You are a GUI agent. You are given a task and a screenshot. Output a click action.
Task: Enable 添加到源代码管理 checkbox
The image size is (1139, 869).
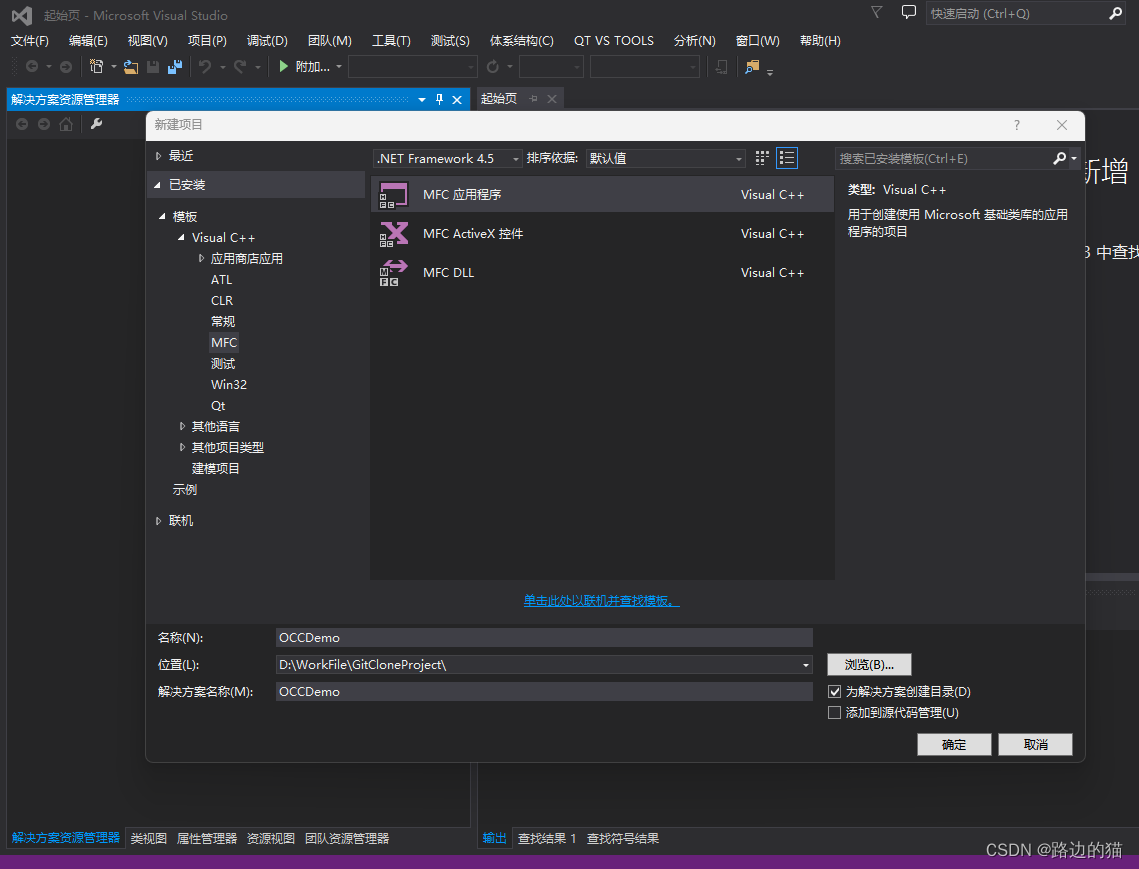835,713
